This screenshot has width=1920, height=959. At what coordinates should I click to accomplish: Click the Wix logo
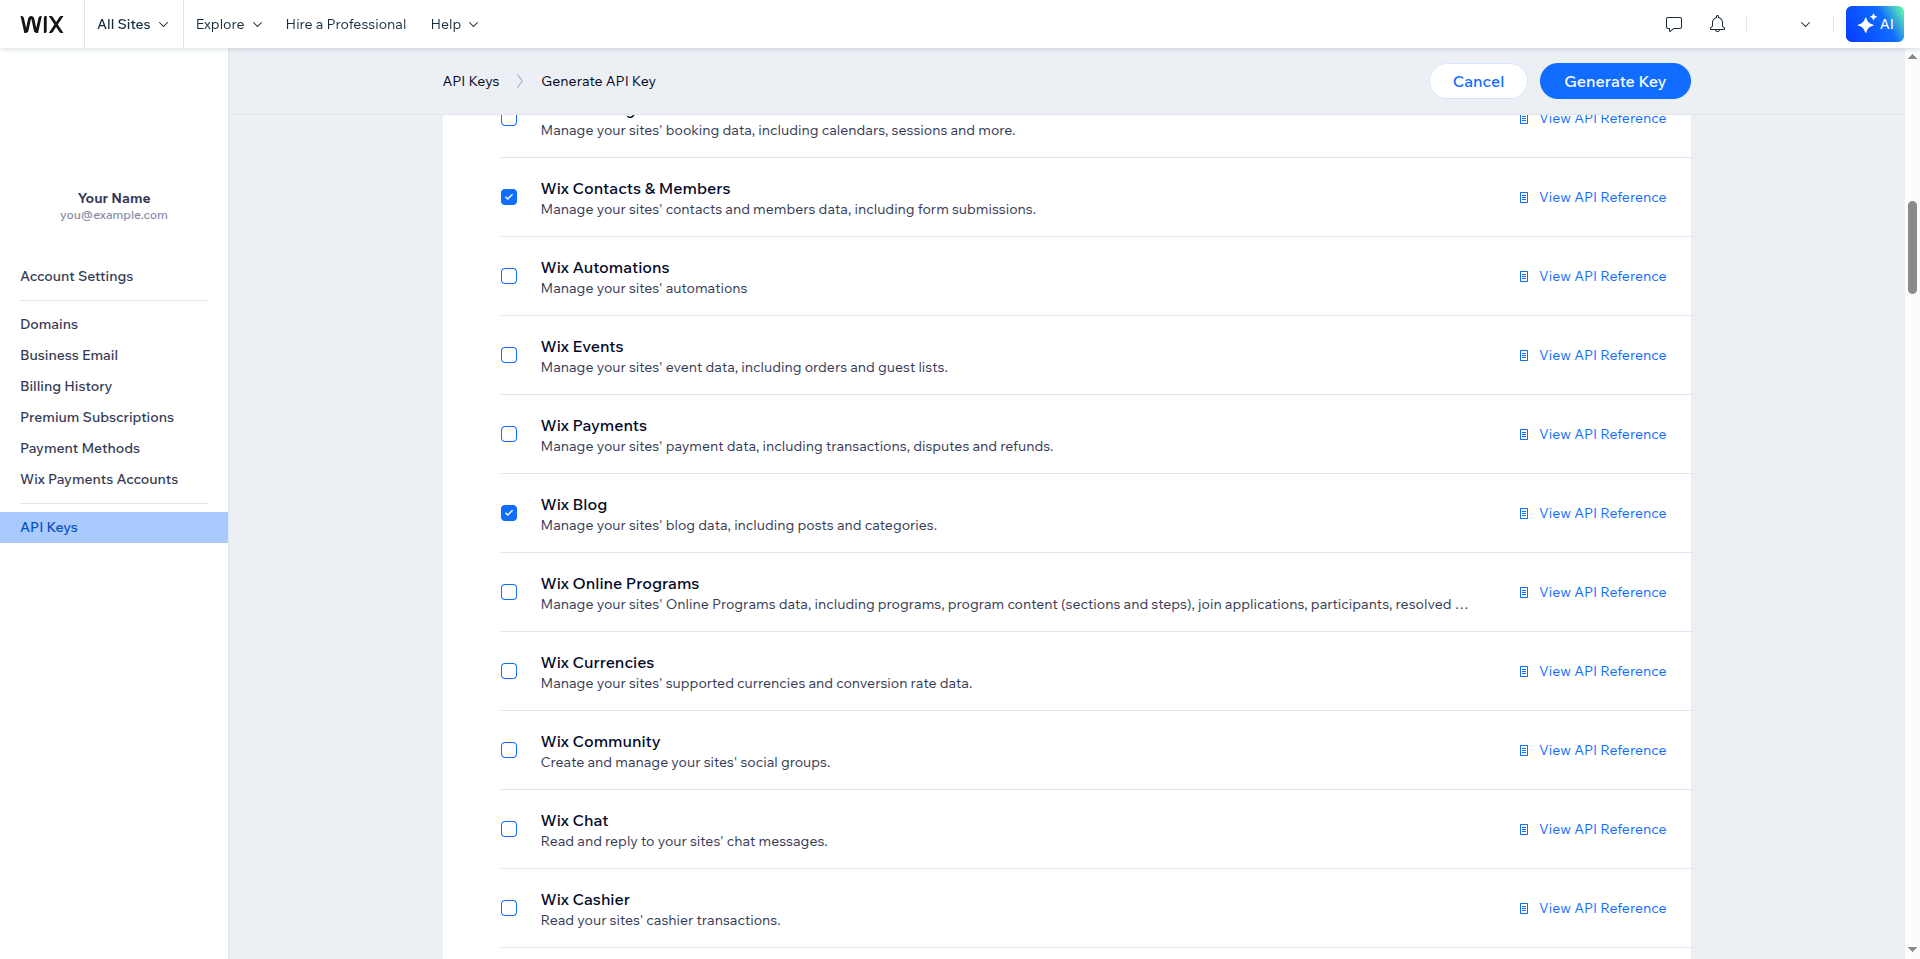click(x=42, y=24)
